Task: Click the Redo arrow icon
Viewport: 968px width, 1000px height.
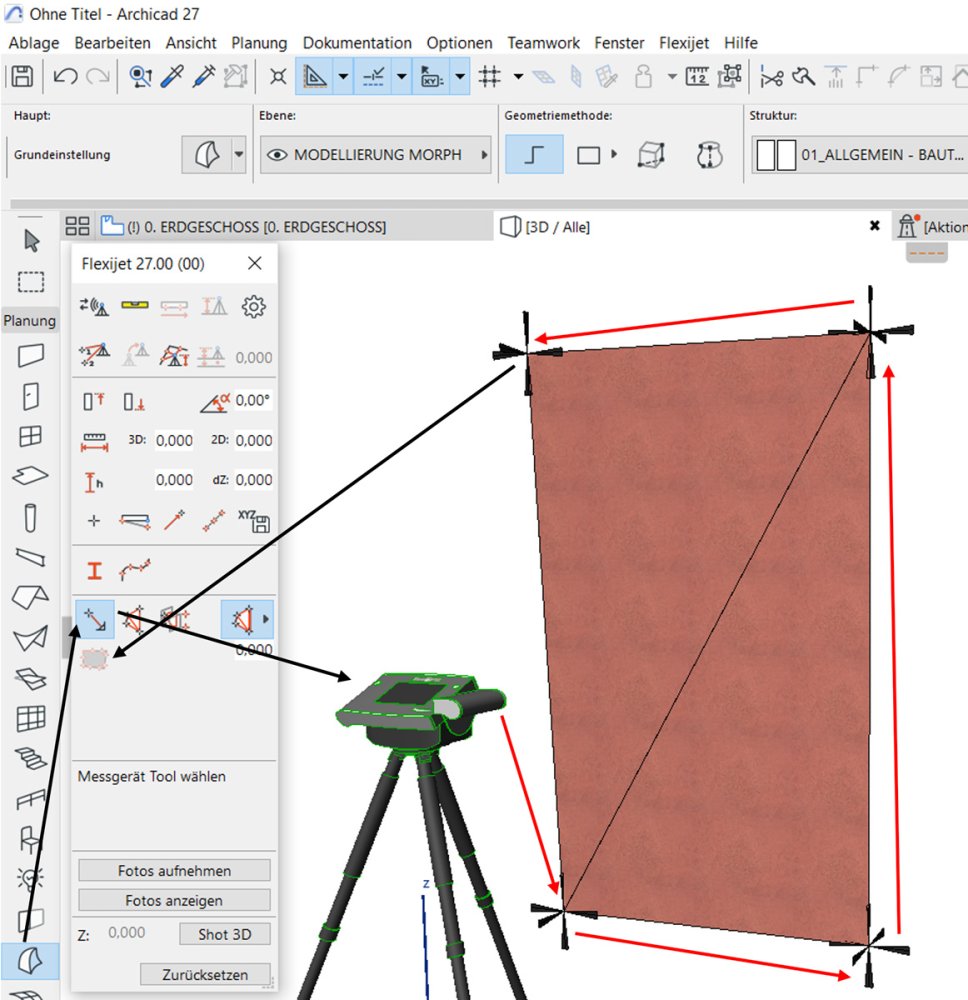Action: pyautogui.click(x=98, y=77)
